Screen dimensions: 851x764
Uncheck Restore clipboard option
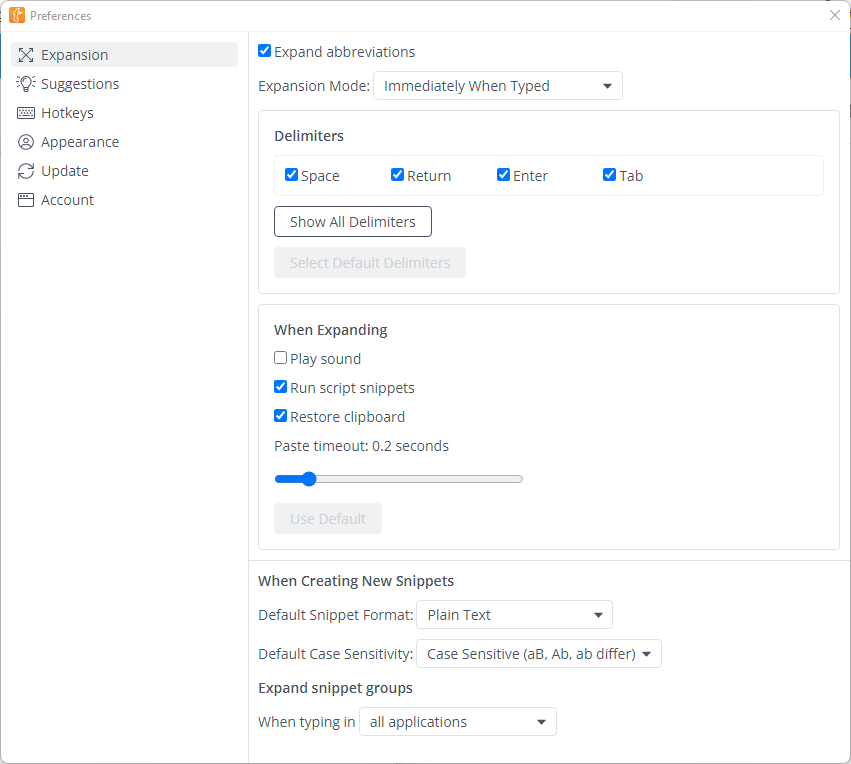point(281,416)
